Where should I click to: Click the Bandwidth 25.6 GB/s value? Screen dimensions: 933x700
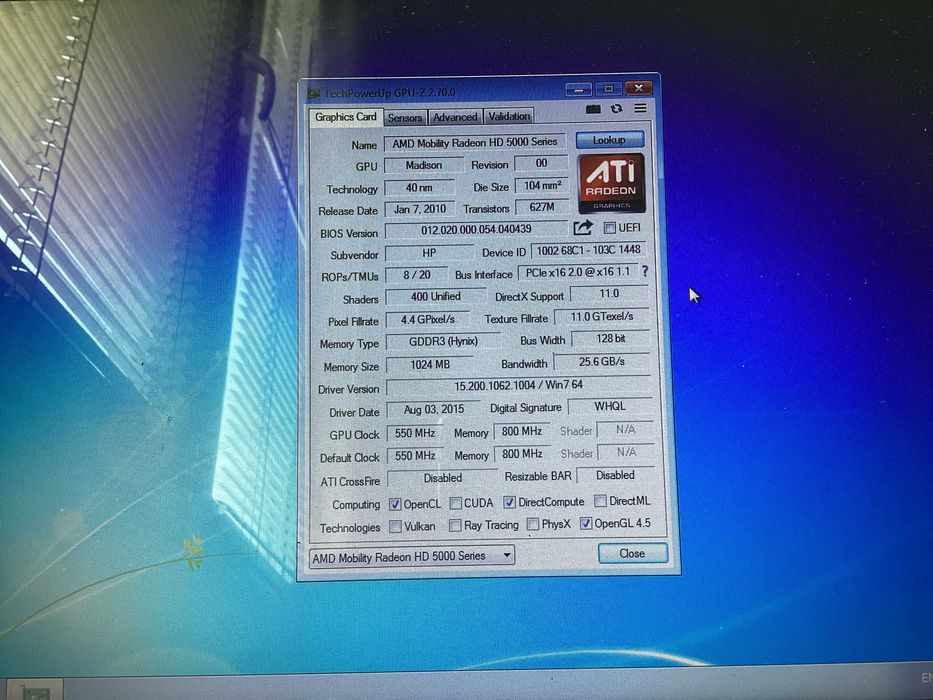pos(602,361)
